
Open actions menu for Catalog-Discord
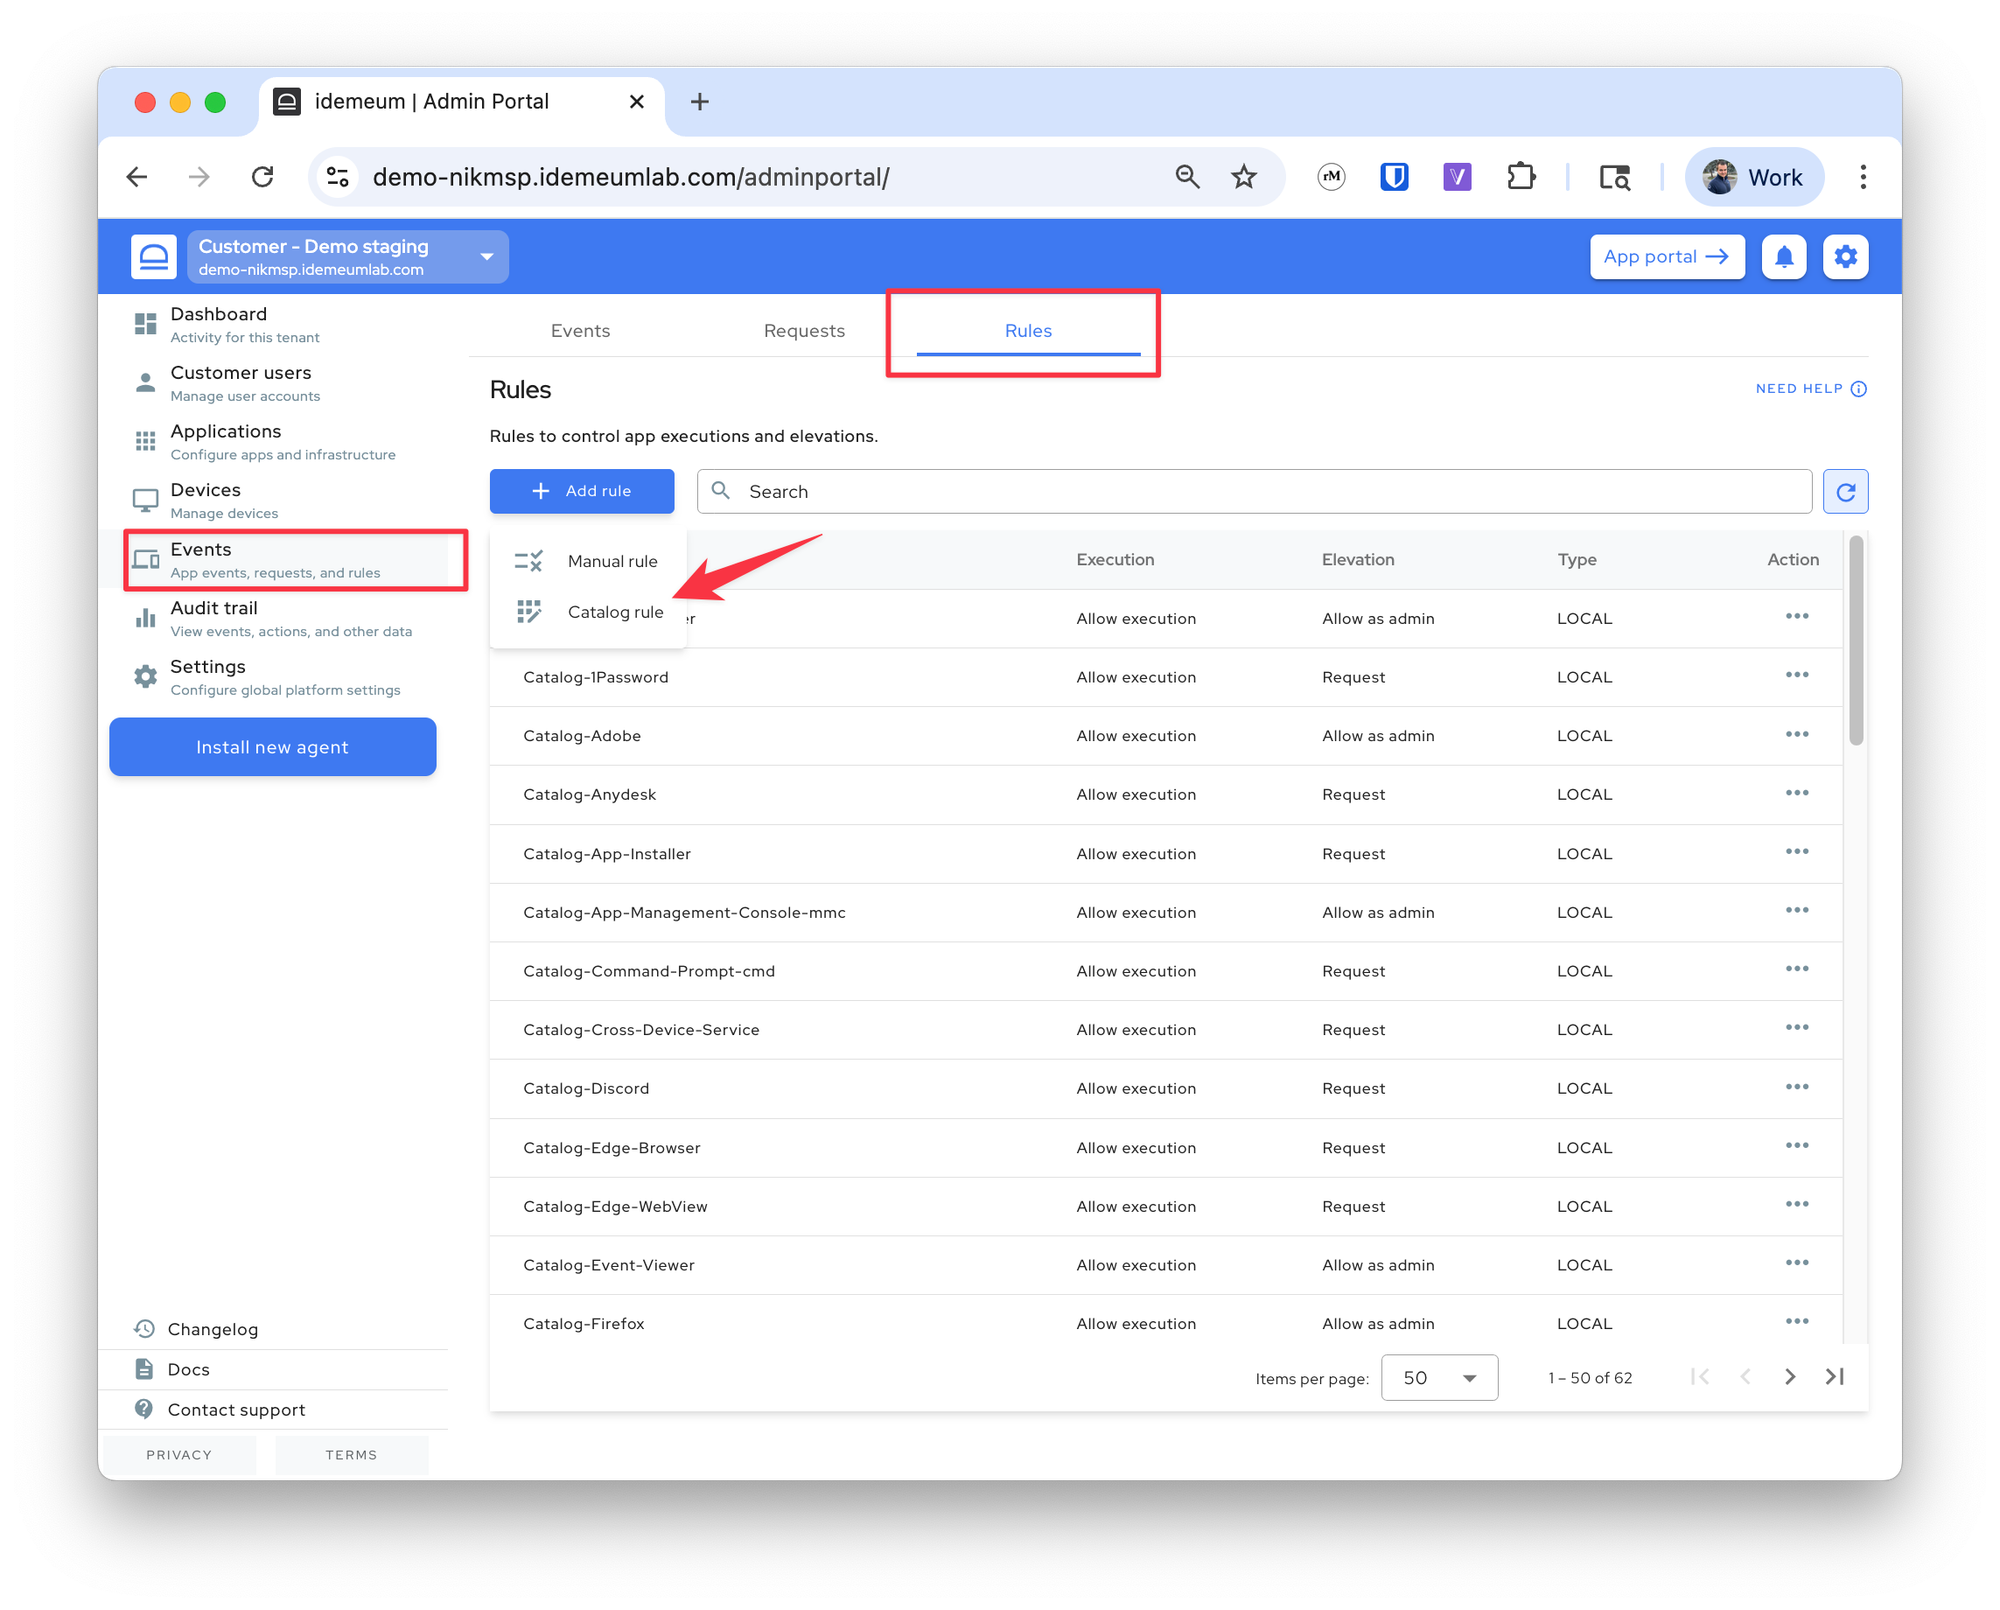point(1797,1088)
